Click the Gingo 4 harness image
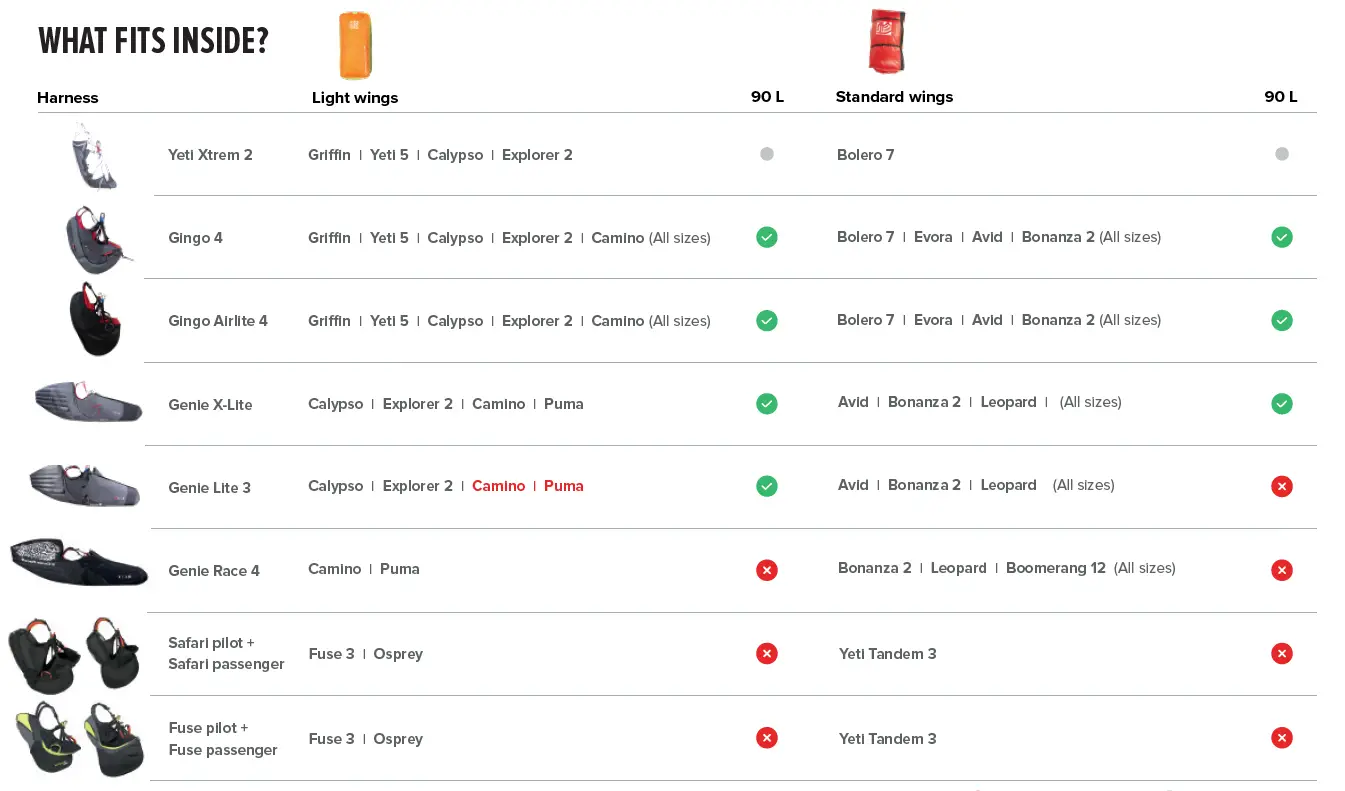The height and width of the screenshot is (791, 1345). click(x=96, y=238)
